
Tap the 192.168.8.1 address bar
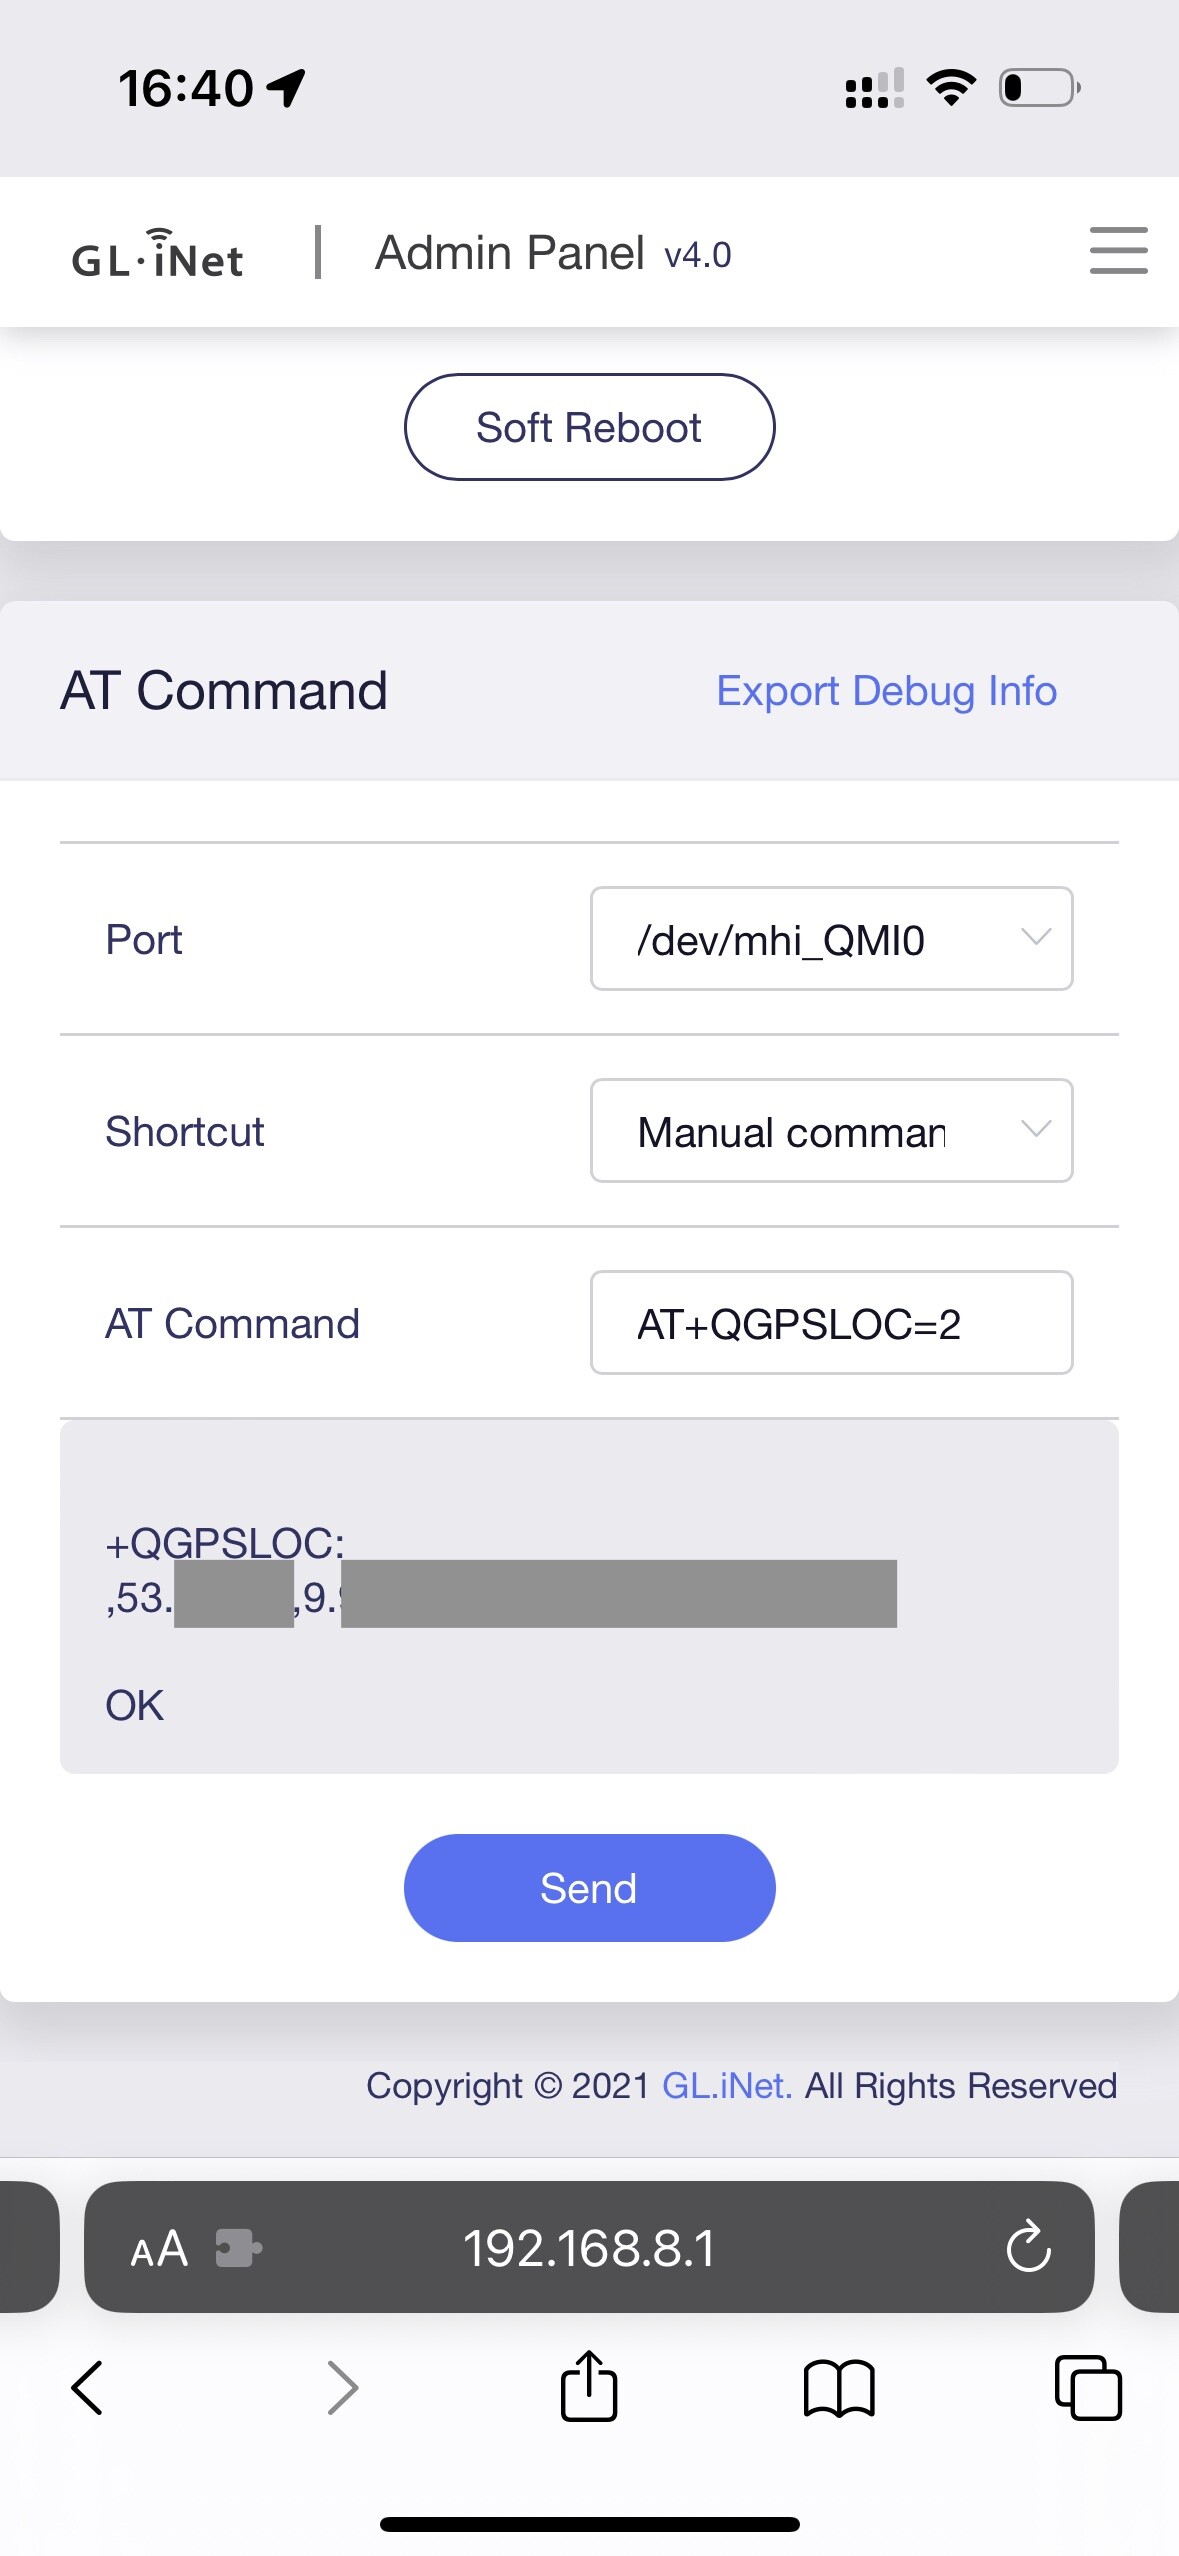tap(589, 2247)
